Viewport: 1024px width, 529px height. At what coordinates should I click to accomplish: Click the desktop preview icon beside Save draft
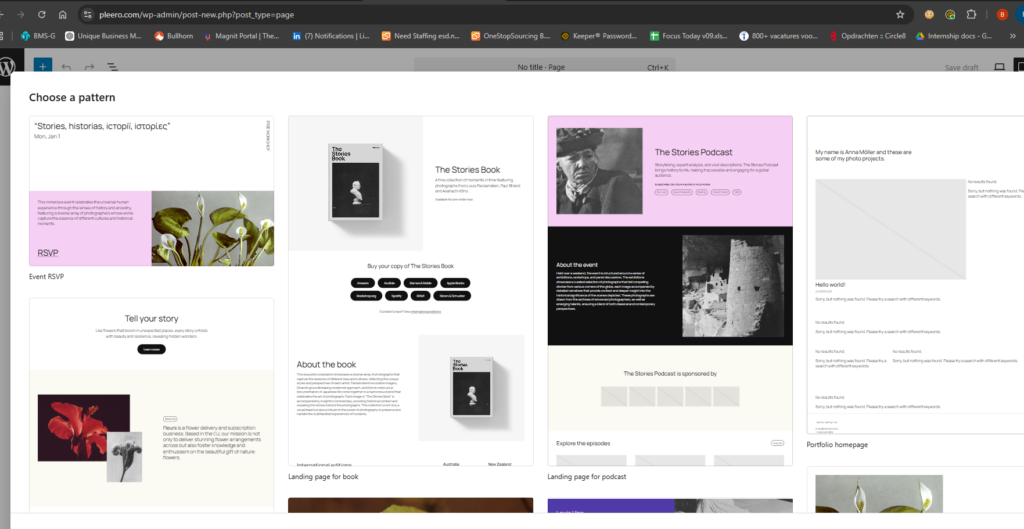(998, 67)
